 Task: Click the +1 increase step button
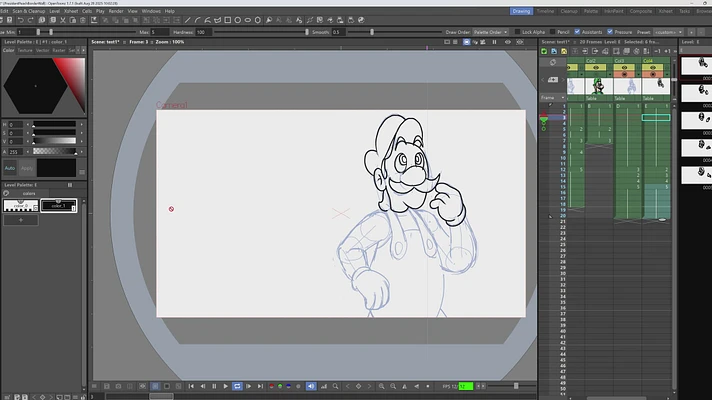click(x=667, y=51)
